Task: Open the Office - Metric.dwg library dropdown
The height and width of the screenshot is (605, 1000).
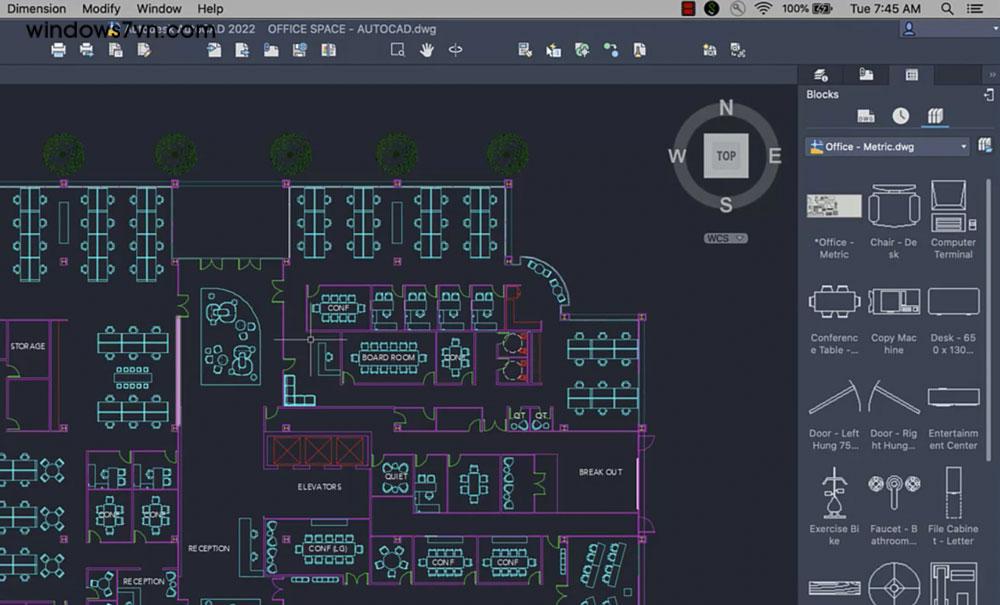Action: click(x=887, y=147)
